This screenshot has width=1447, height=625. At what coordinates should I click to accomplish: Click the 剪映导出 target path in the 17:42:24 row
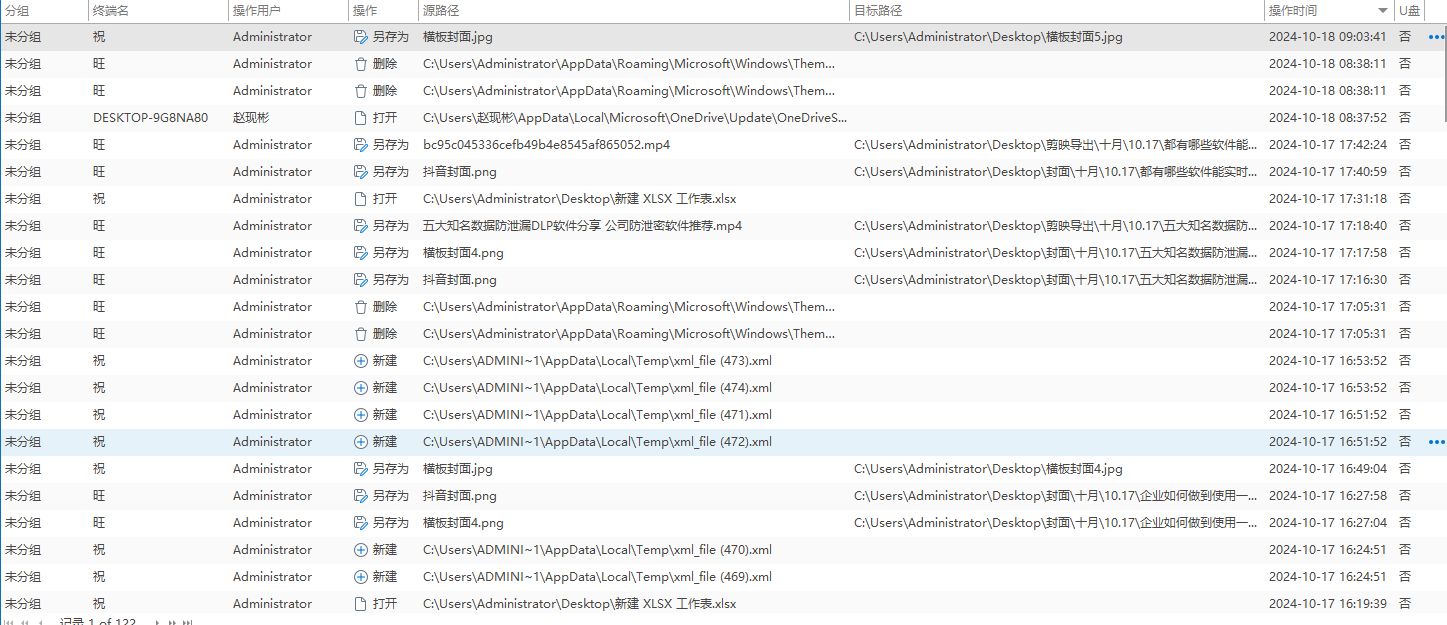click(x=1056, y=145)
